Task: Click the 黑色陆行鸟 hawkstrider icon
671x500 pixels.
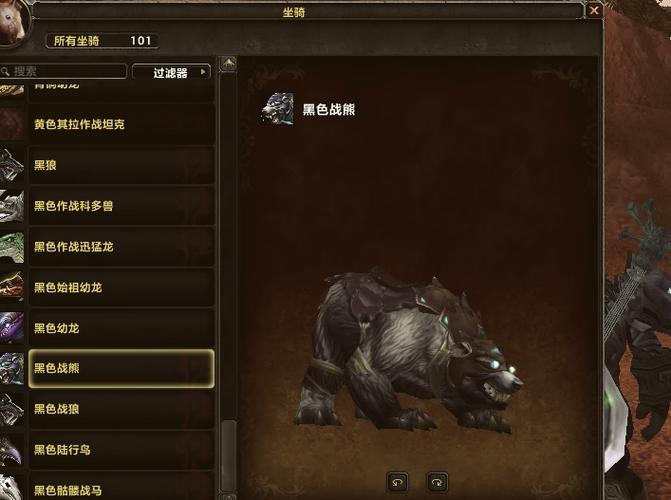Action: tap(12, 450)
